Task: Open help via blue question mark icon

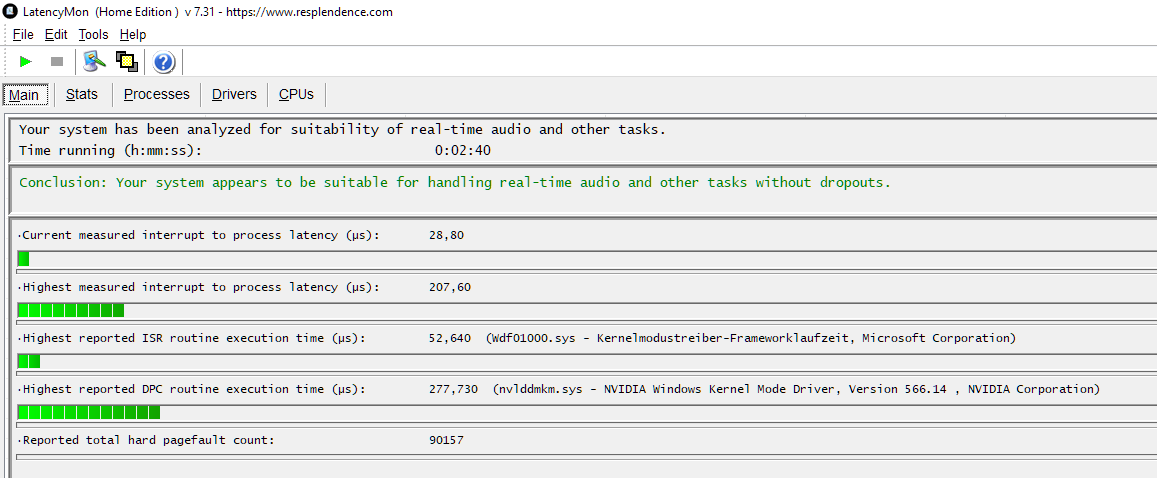Action: pyautogui.click(x=164, y=63)
